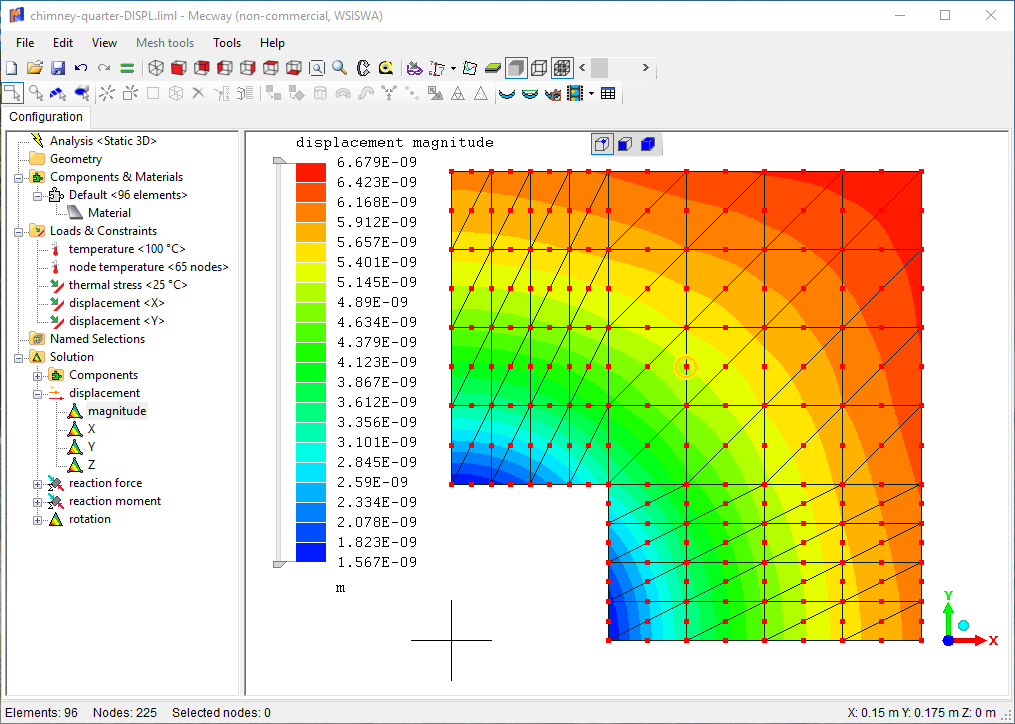Collapse the Components & Materials node

tap(19, 177)
